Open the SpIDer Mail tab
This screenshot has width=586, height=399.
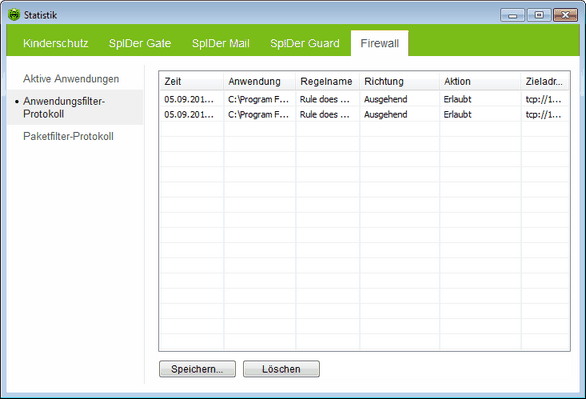tap(220, 43)
